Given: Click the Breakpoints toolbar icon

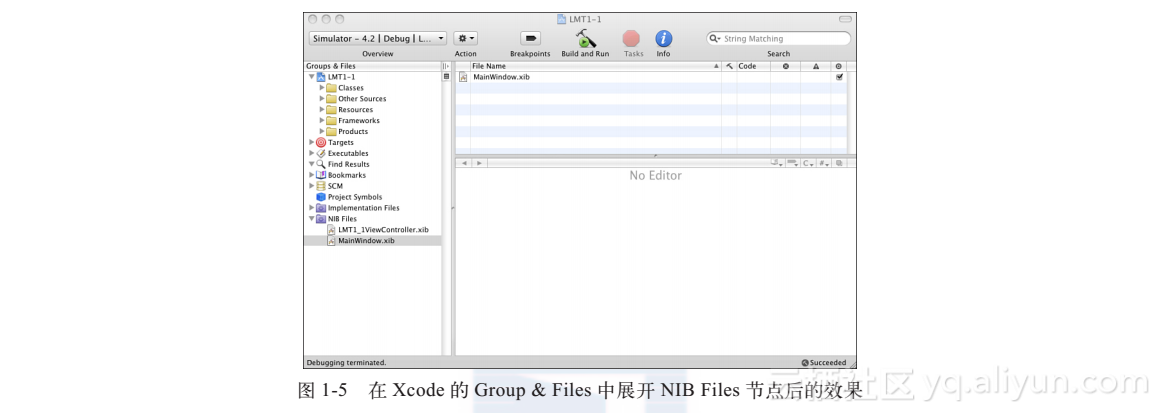Looking at the screenshot, I should 530,38.
